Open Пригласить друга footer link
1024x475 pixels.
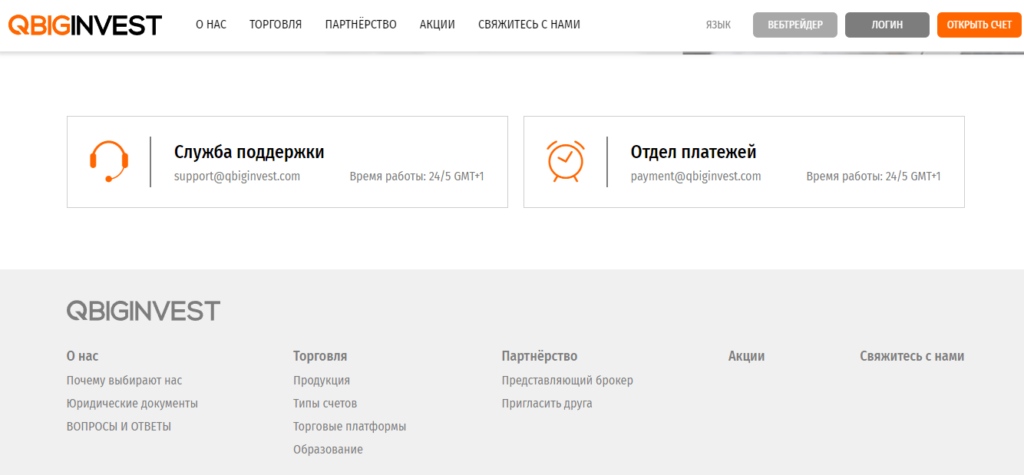547,404
